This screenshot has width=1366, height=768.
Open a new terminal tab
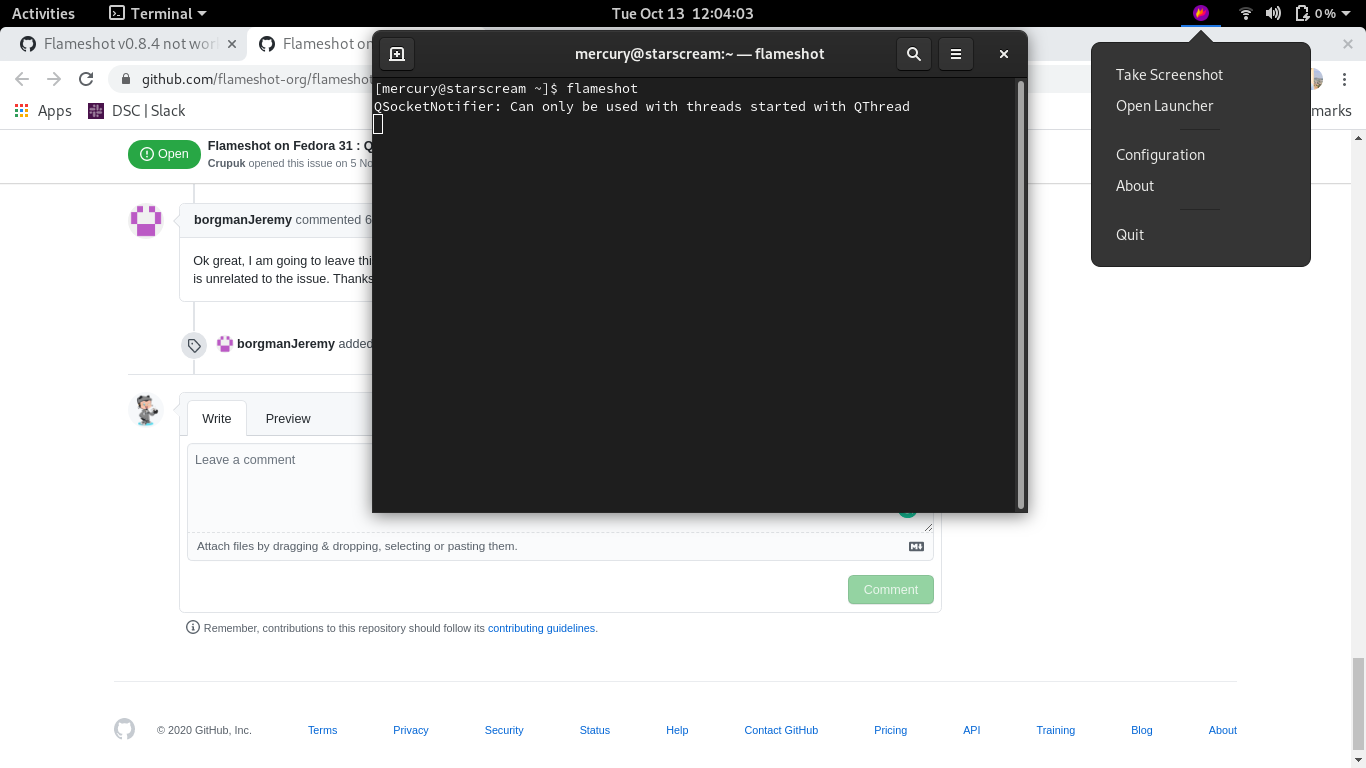coord(397,54)
